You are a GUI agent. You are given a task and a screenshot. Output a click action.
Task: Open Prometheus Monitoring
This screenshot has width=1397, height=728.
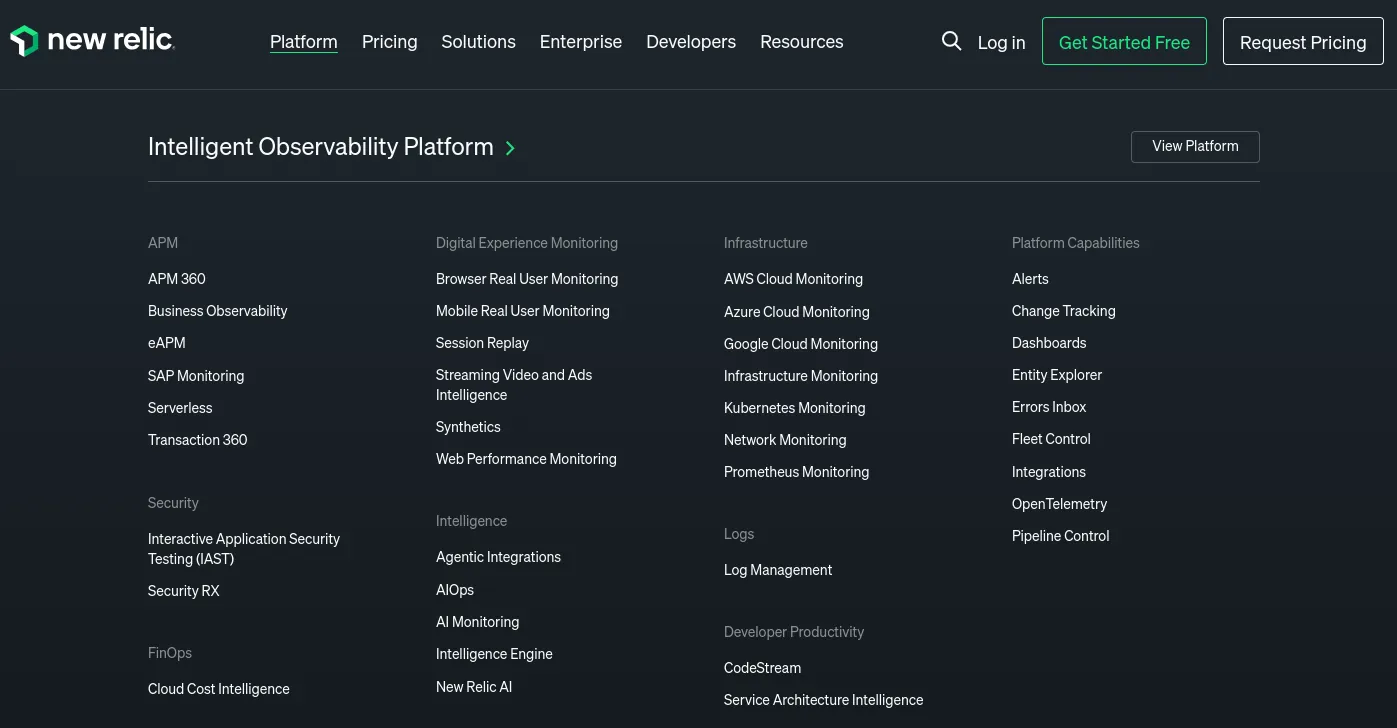[797, 472]
